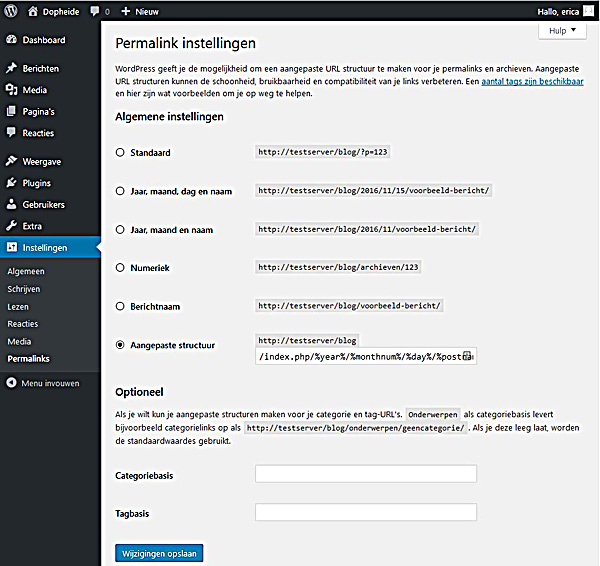Viewport: 600px width, 566px height.
Task: Go to Lezen settings submenu
Action: [18, 307]
